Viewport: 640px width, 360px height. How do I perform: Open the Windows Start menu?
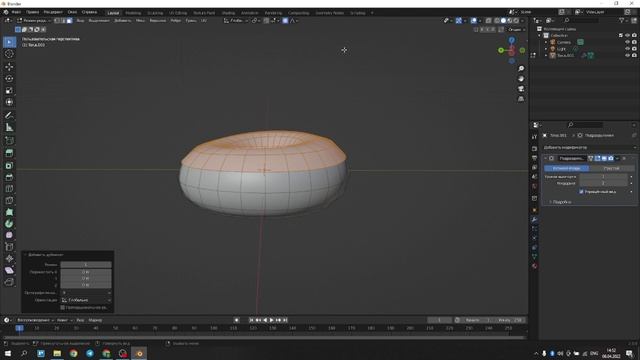click(8, 353)
